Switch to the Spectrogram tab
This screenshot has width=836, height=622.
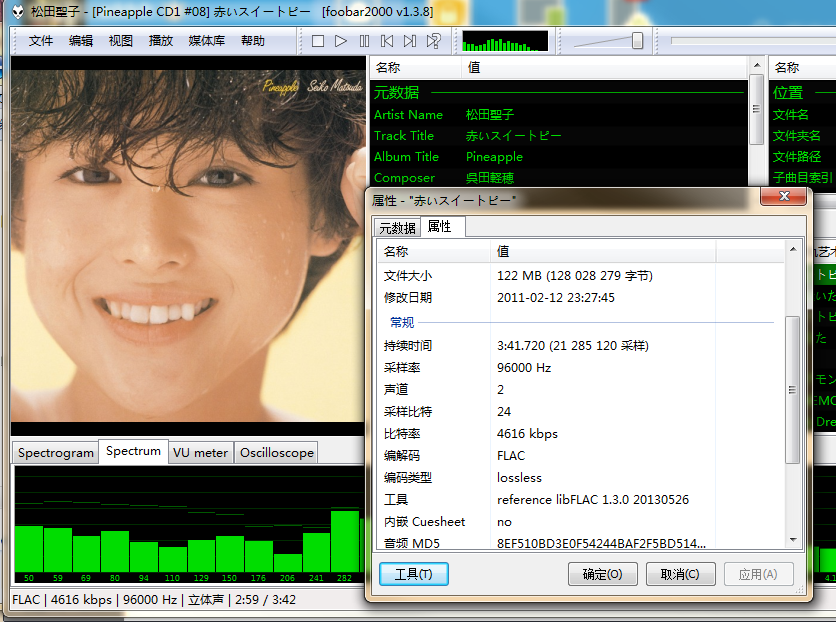[55, 453]
